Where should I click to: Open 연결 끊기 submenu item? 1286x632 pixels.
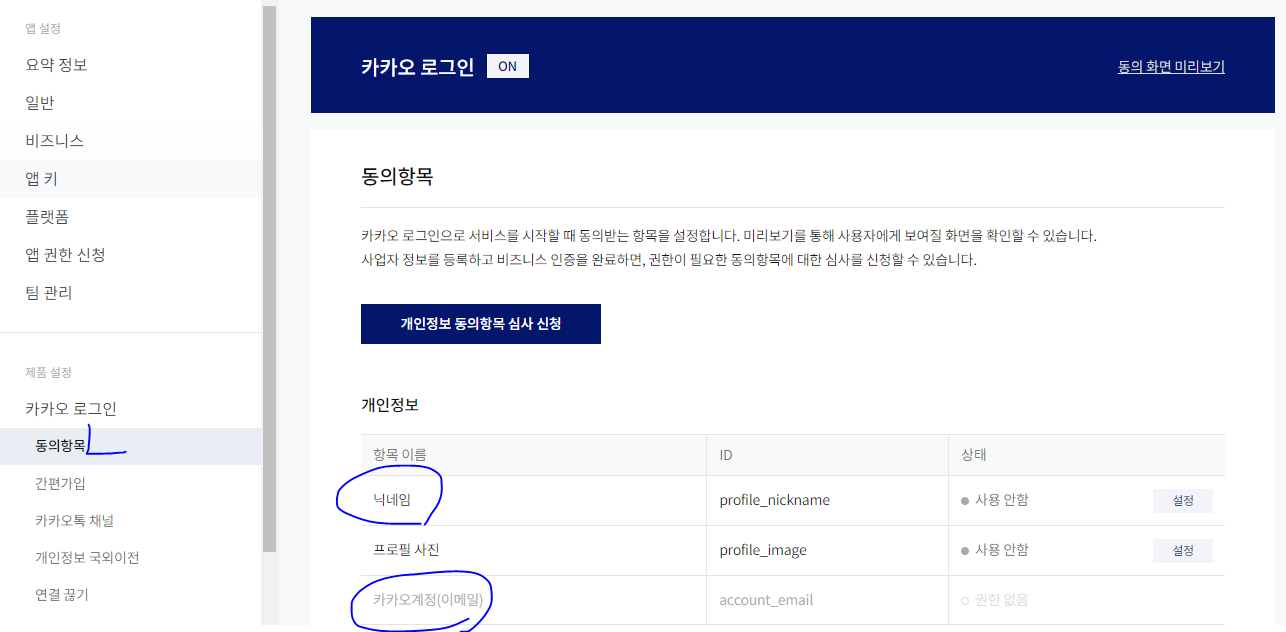point(62,594)
